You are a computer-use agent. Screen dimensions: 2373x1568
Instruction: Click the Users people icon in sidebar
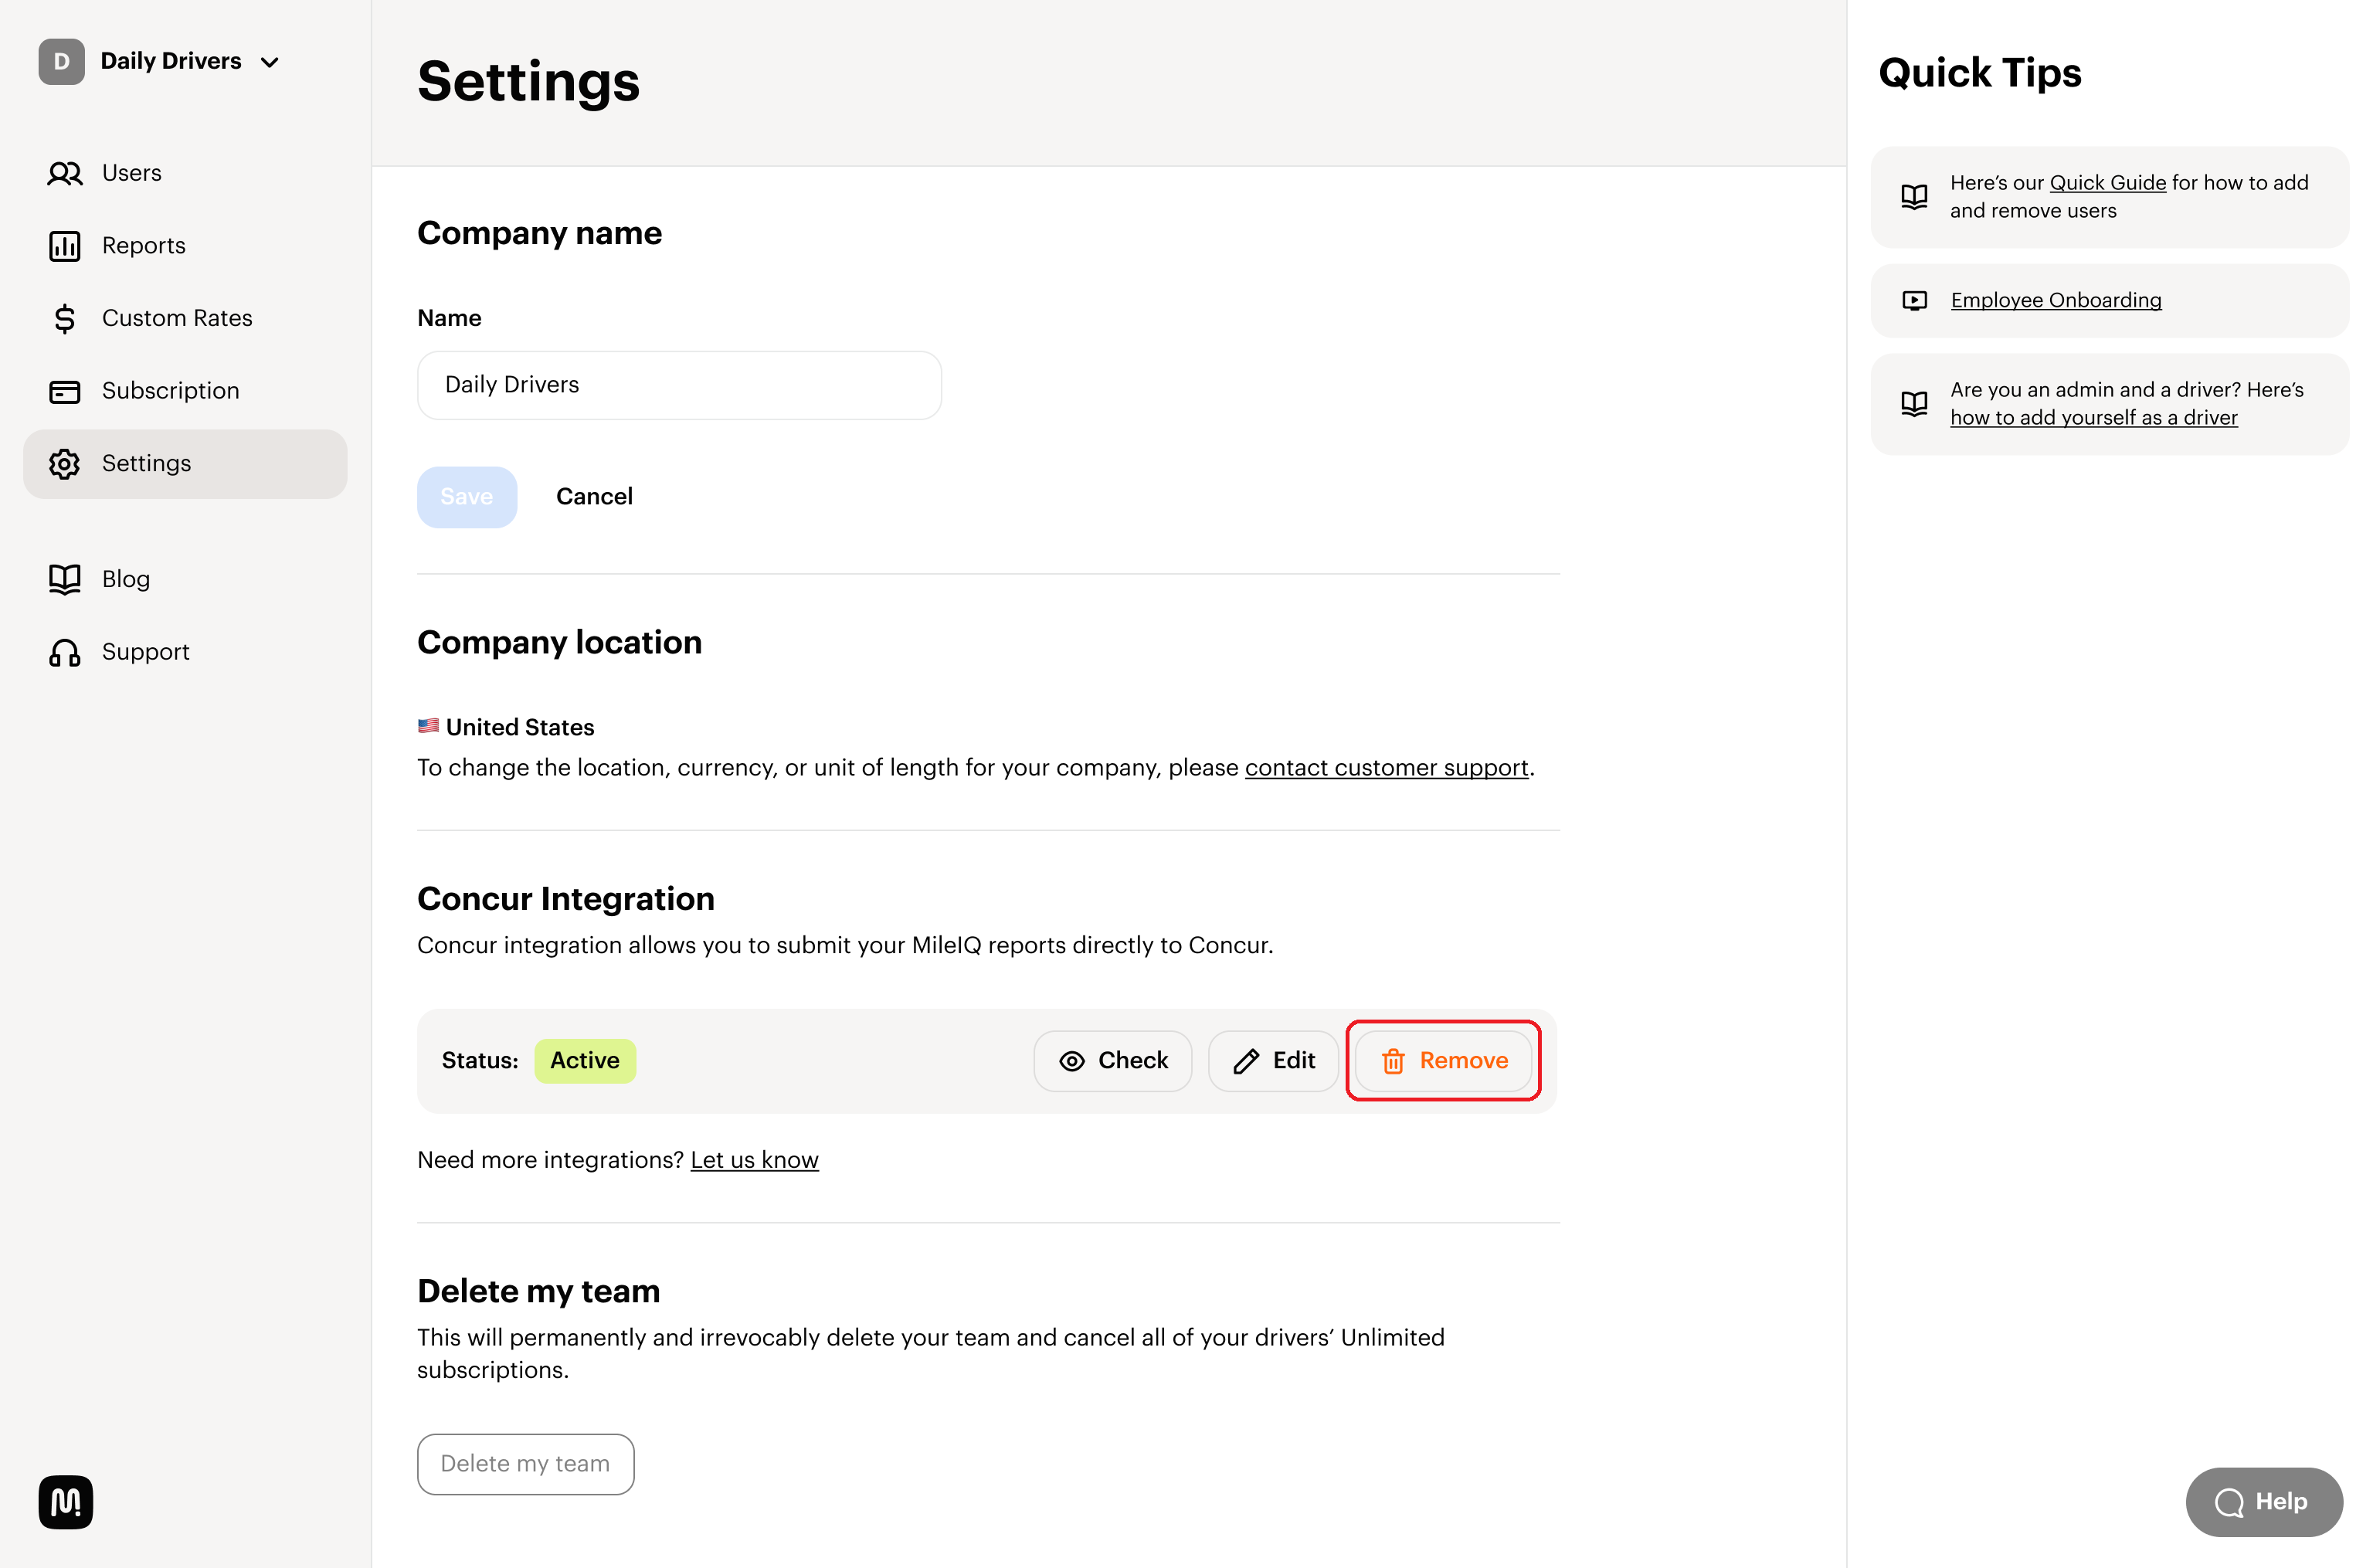(64, 173)
